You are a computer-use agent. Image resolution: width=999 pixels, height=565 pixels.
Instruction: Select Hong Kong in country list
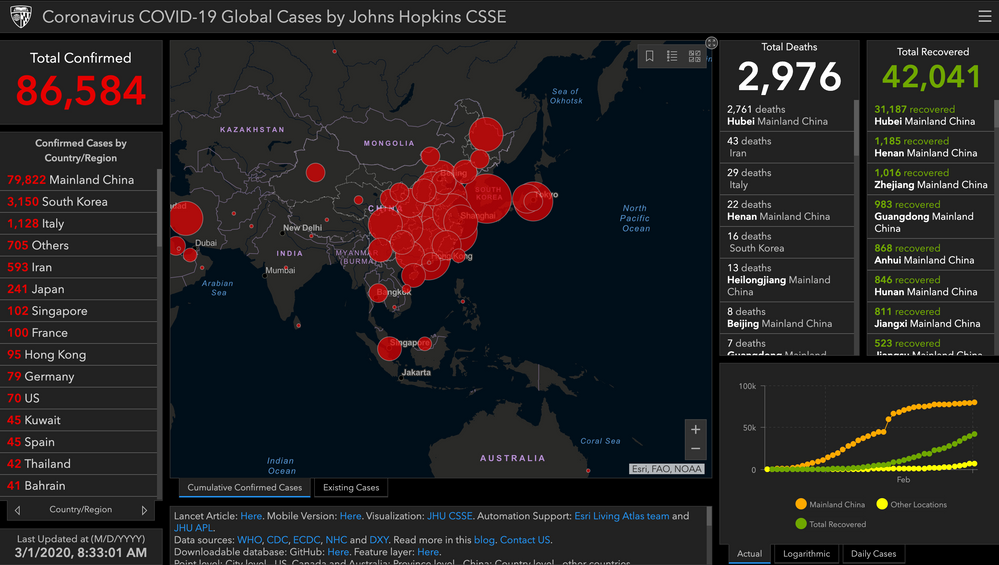click(79, 355)
